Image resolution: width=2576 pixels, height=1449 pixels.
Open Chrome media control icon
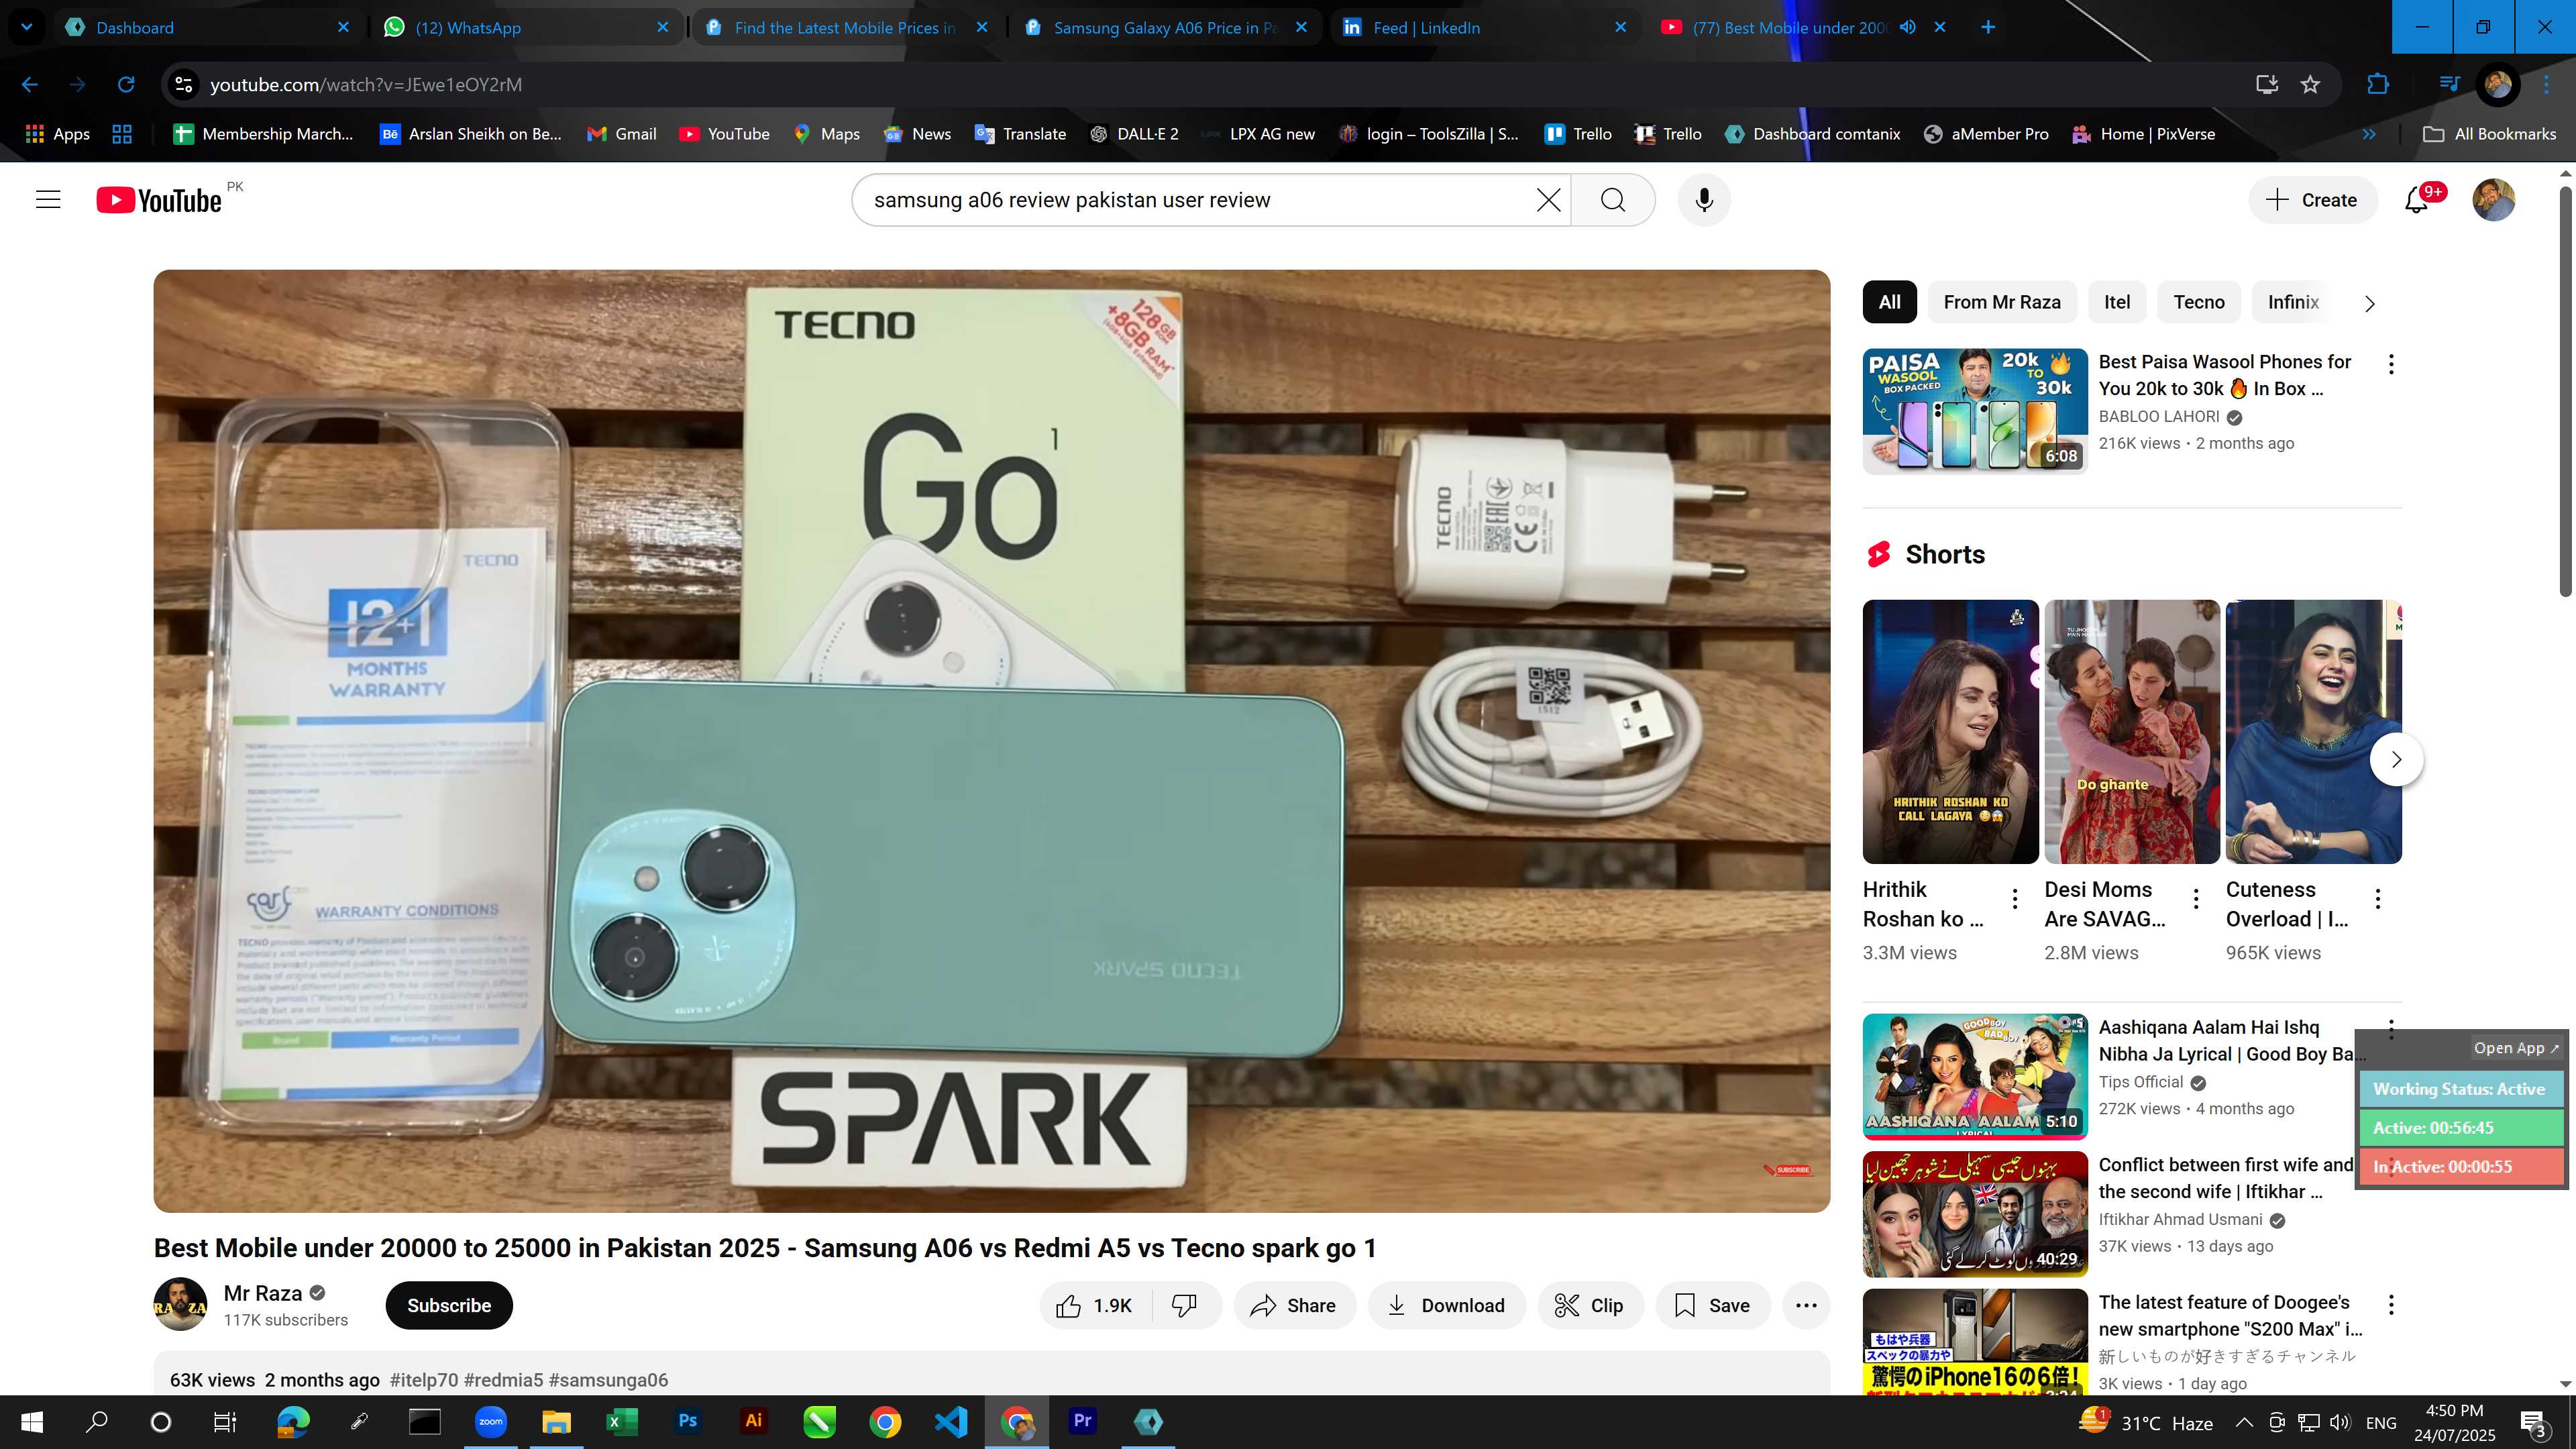(2449, 85)
